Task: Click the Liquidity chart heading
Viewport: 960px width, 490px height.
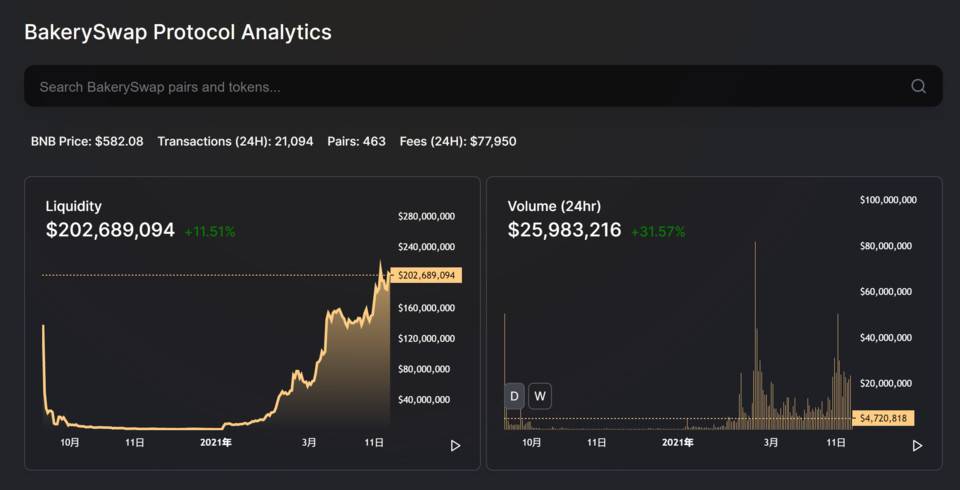Action: 73,206
